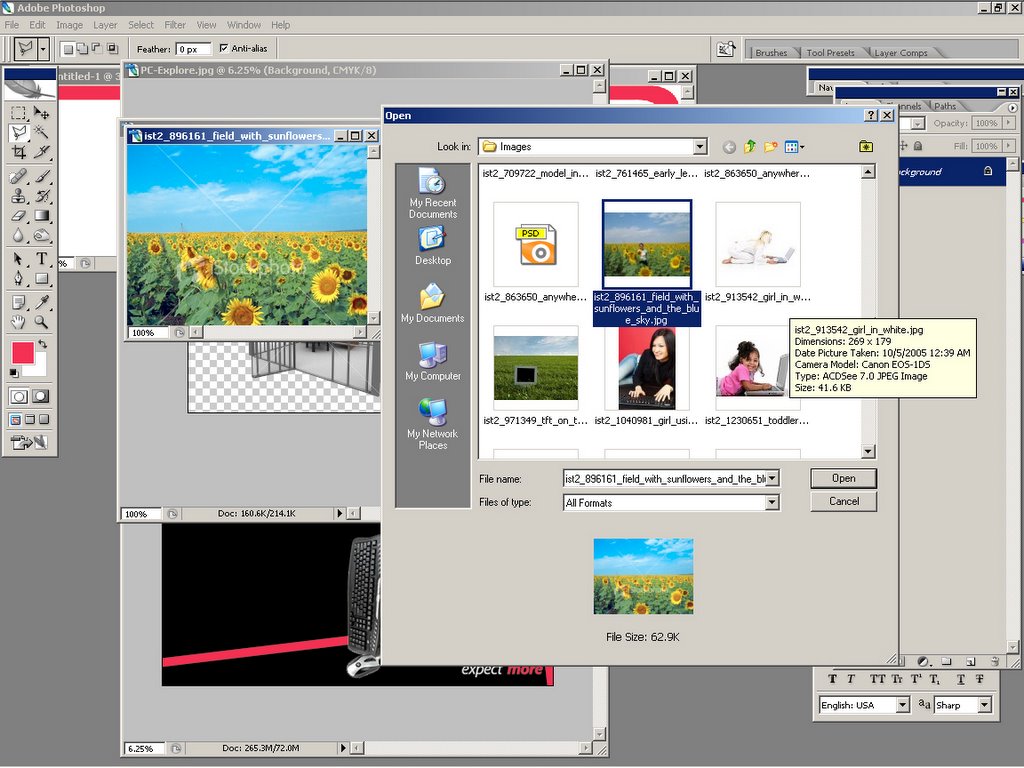Switch to Full Screen Mode with Menu Bar
The height and width of the screenshot is (768, 1024).
[30, 420]
